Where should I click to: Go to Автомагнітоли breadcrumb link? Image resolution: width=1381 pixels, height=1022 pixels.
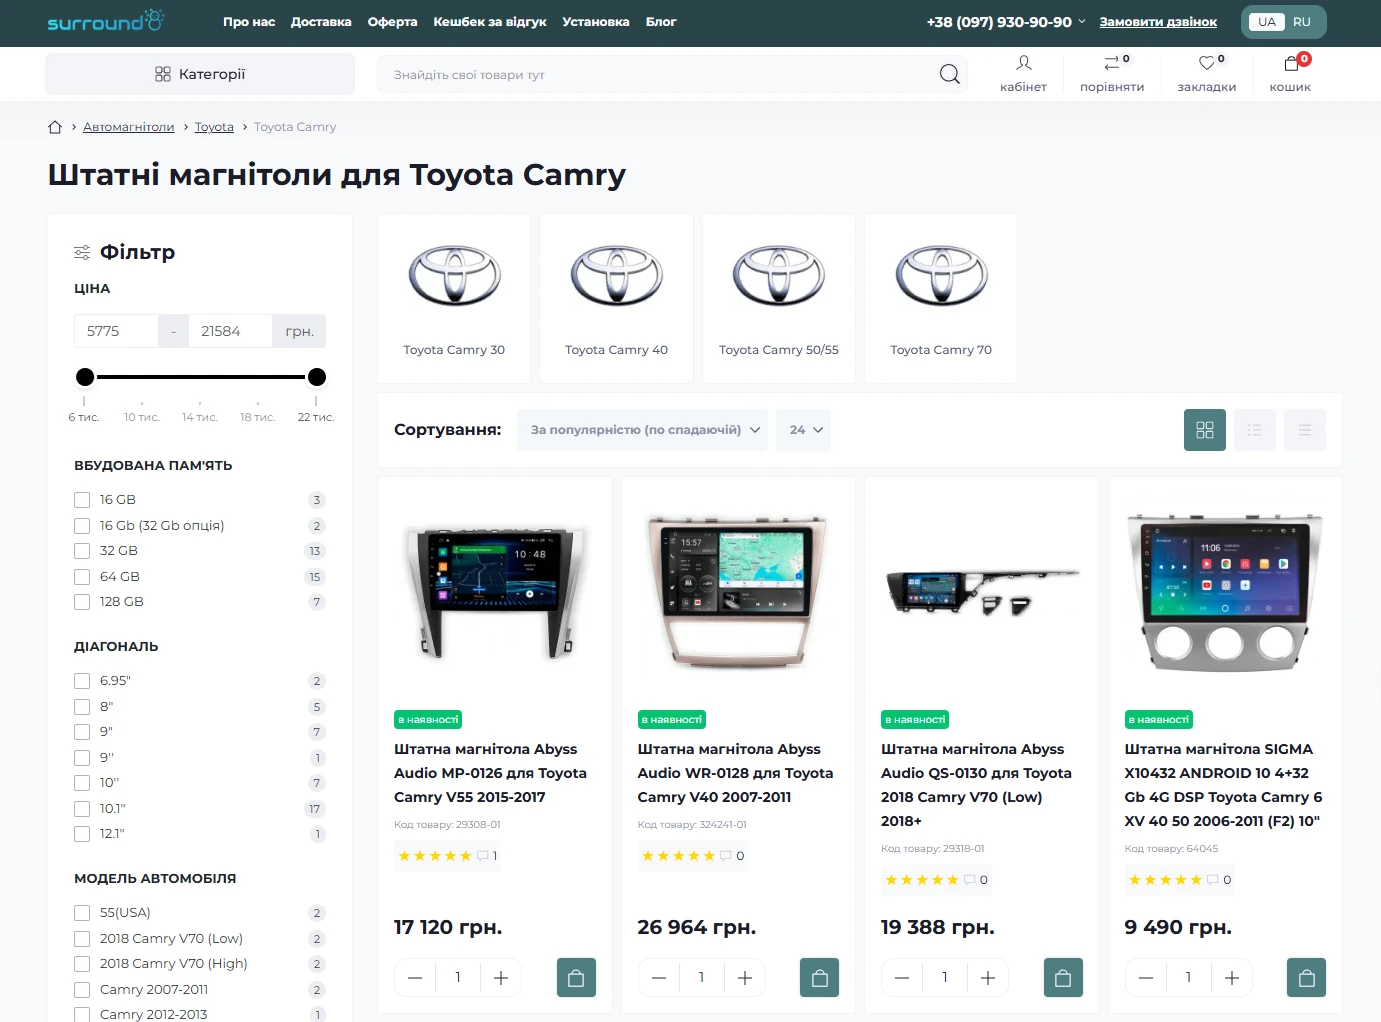[x=129, y=127]
